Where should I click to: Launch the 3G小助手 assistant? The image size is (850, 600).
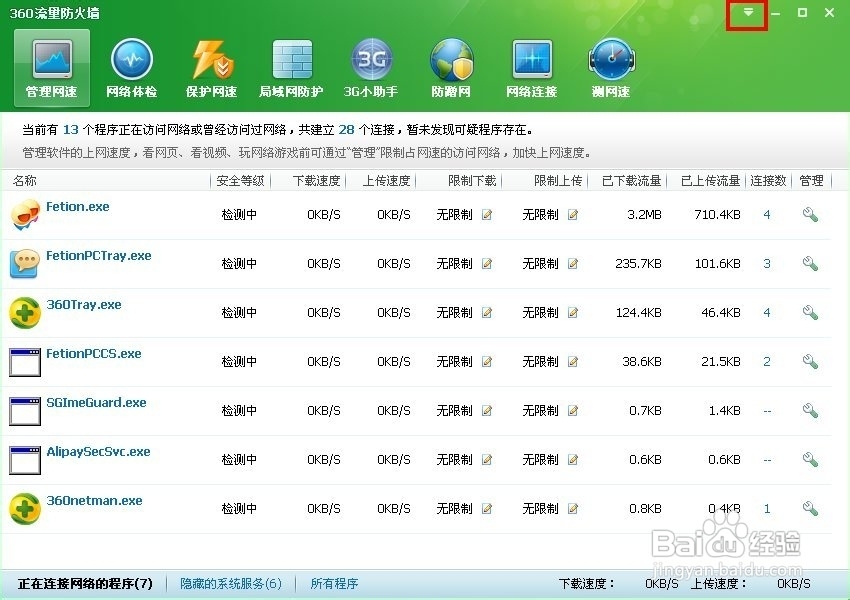(x=371, y=65)
